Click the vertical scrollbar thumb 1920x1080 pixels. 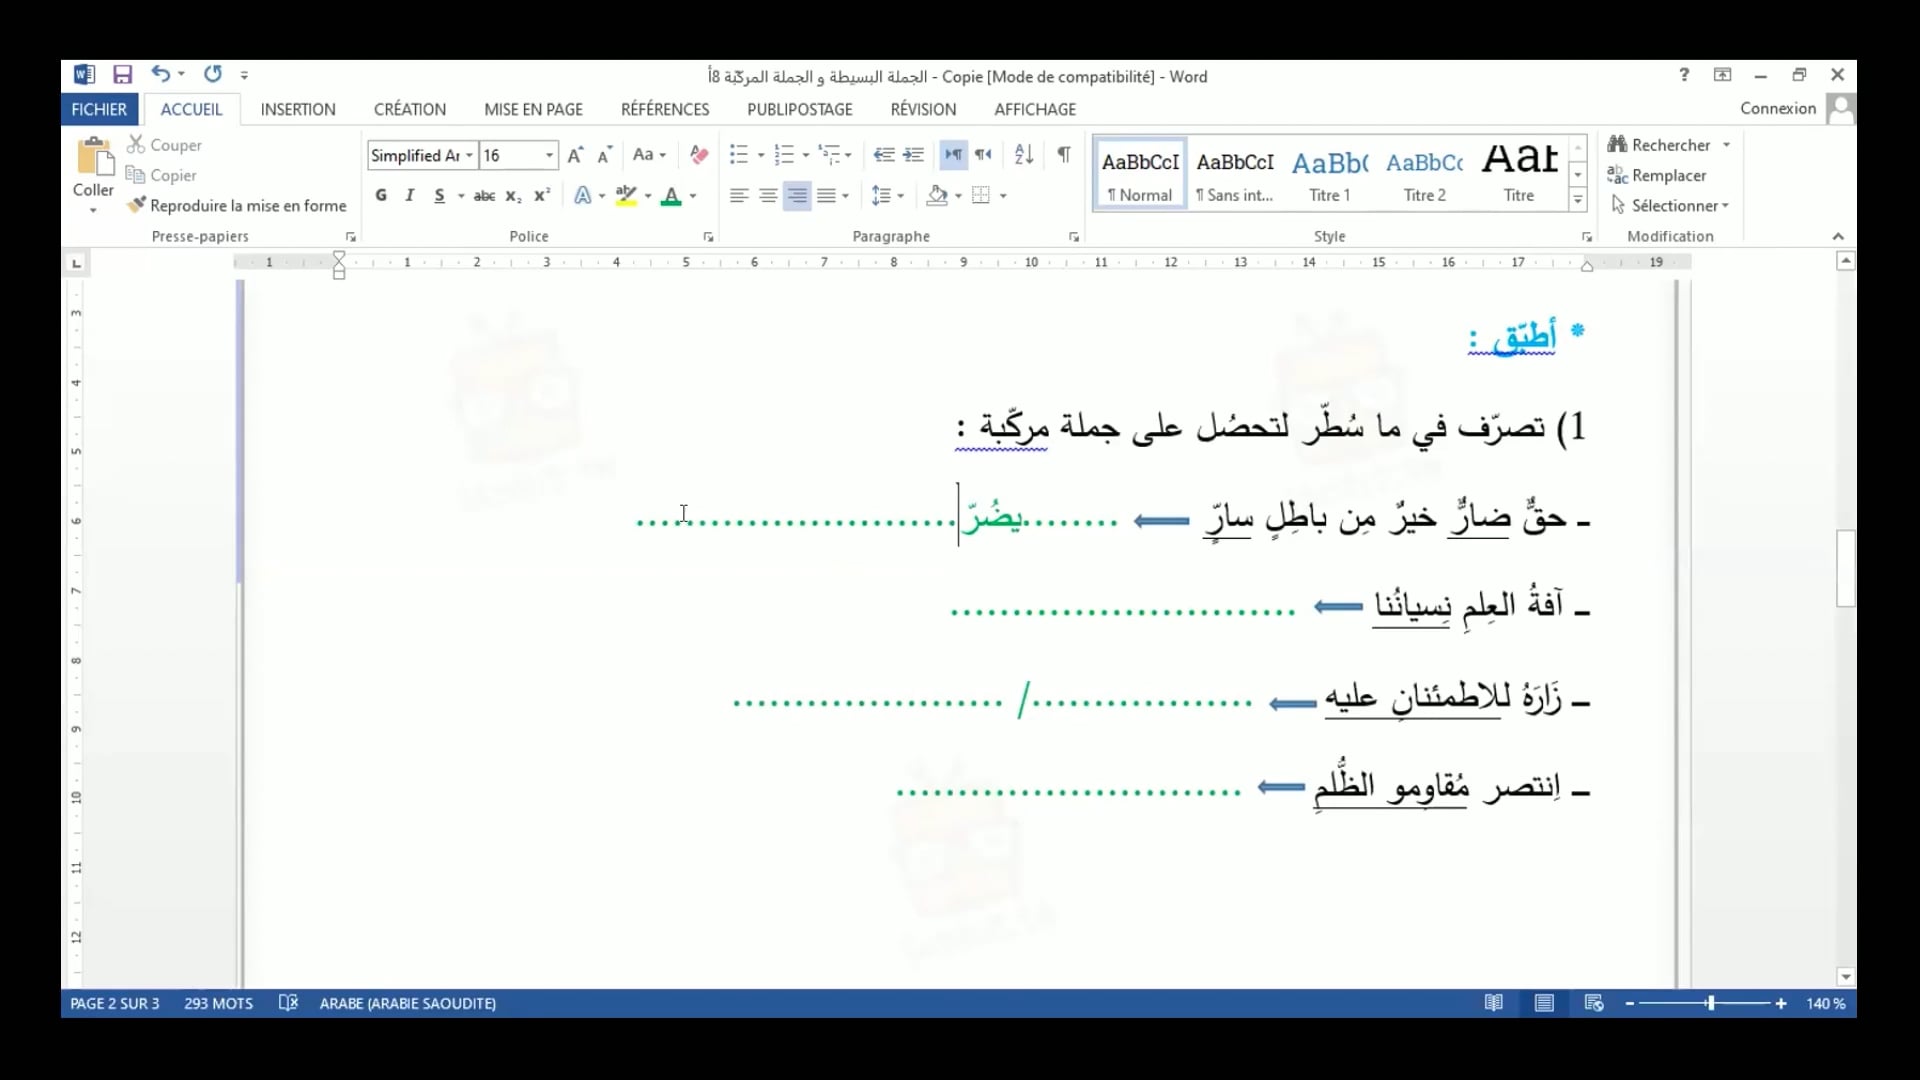(x=1846, y=568)
